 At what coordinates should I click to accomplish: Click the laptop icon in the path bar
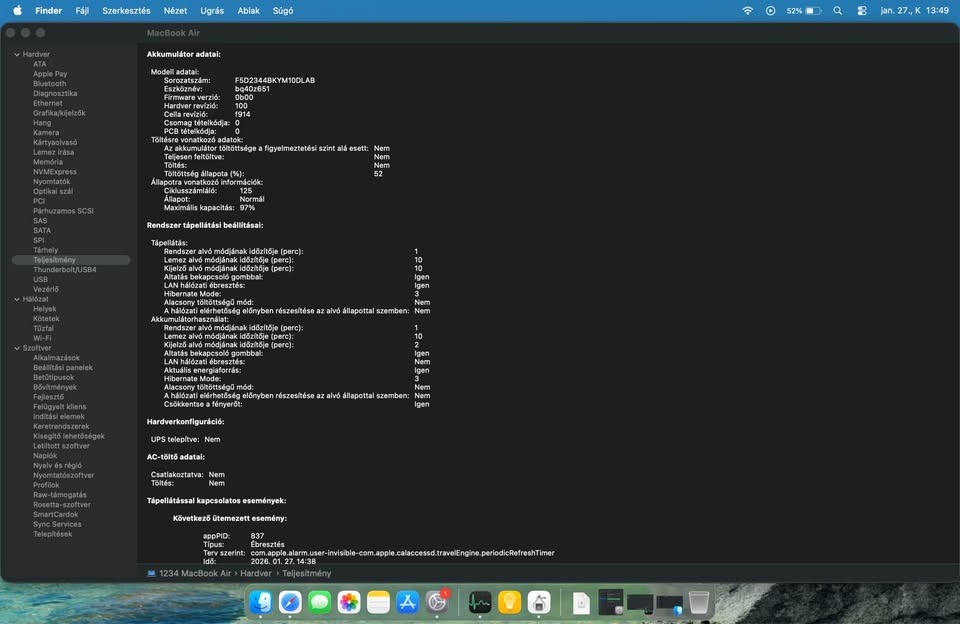[x=151, y=574]
